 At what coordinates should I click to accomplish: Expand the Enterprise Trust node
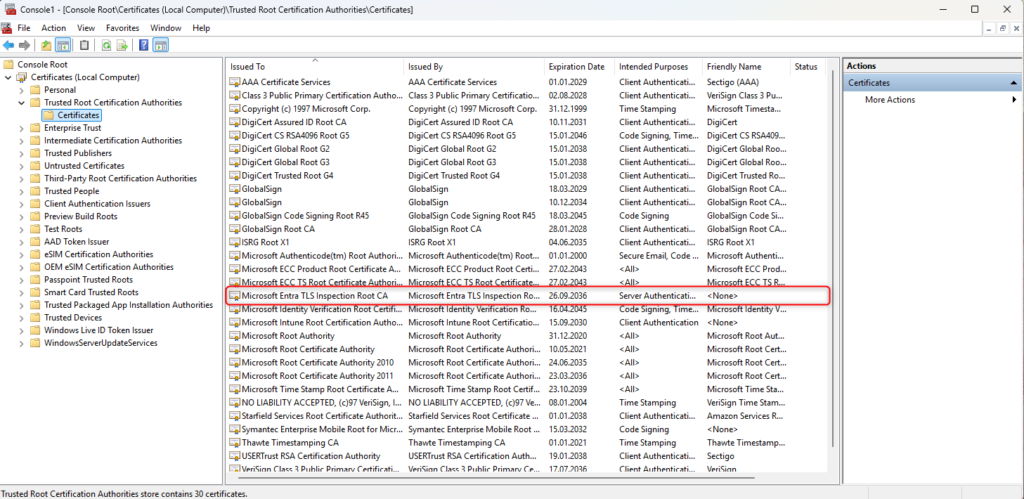22,128
